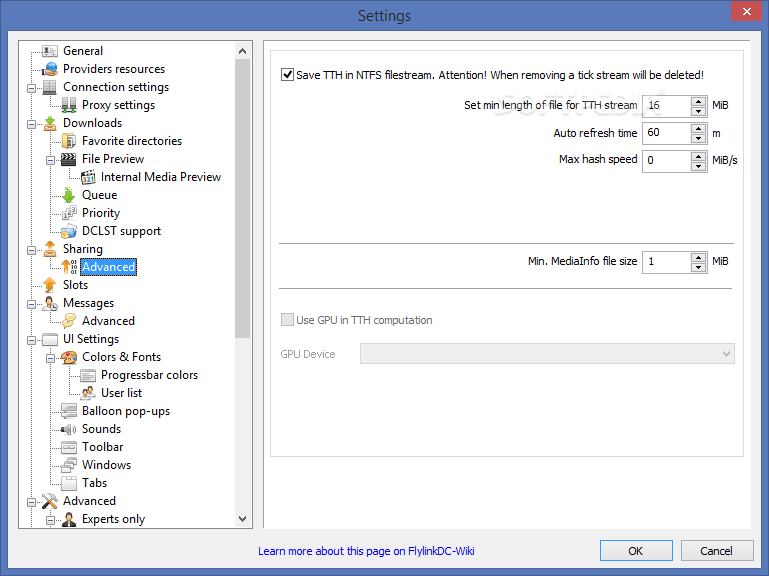Screen dimensions: 769x576
Task: Open Providers resources label
Action: (x=114, y=69)
